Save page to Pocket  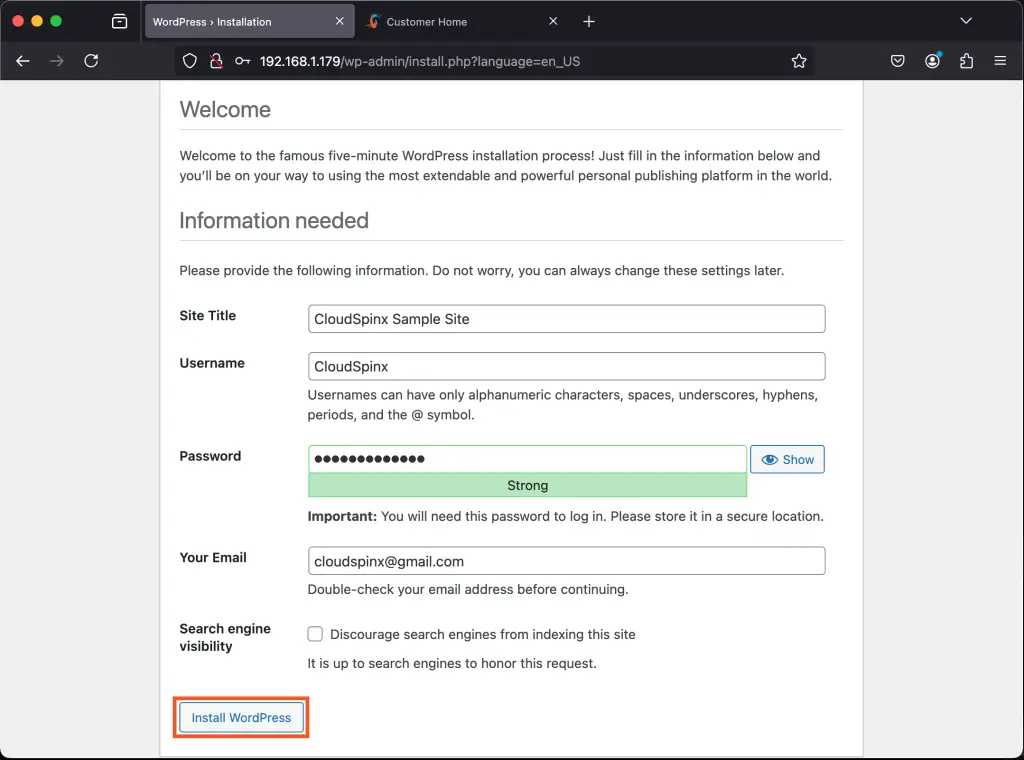pyautogui.click(x=897, y=61)
